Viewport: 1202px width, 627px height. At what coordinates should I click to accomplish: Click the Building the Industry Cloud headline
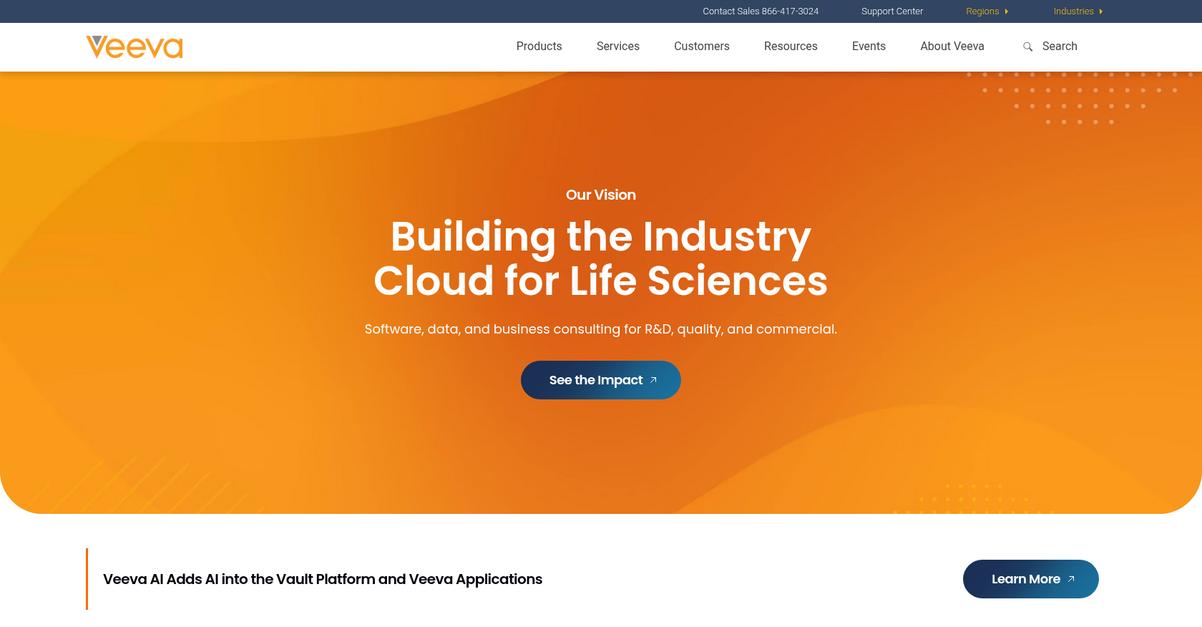coord(601,258)
